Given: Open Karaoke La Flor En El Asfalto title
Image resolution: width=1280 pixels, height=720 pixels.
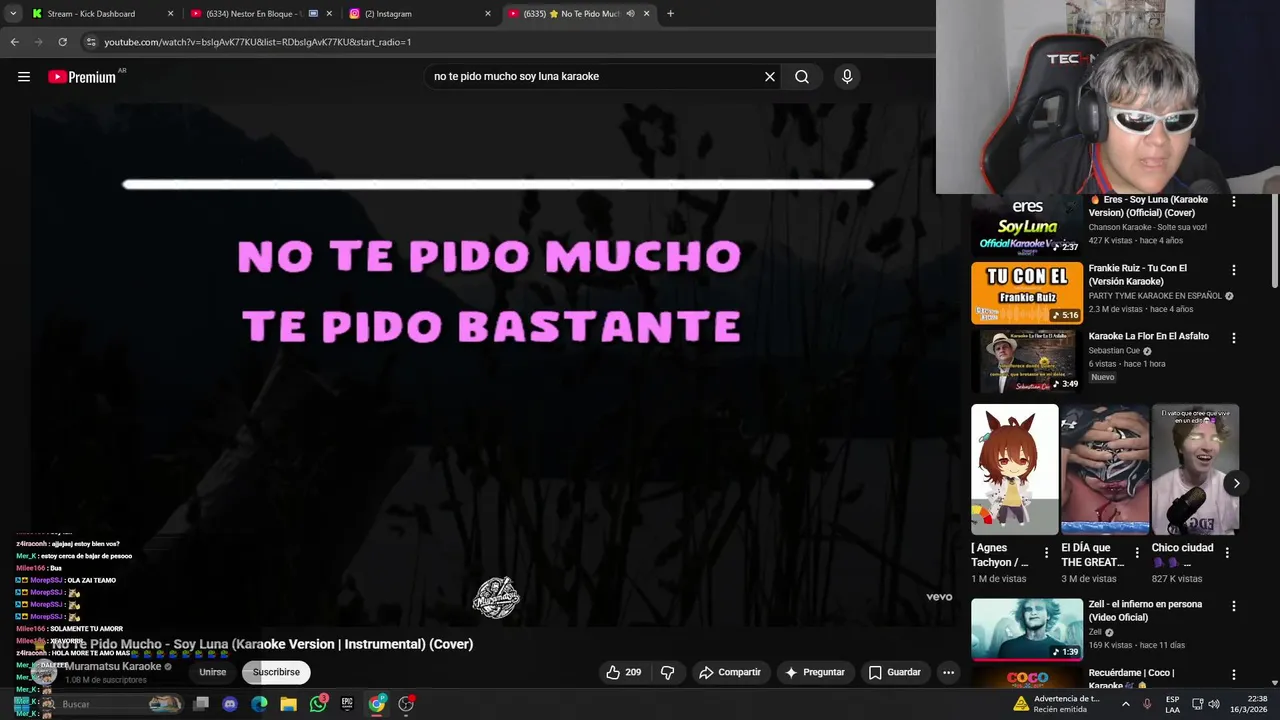Looking at the screenshot, I should point(1148,337).
